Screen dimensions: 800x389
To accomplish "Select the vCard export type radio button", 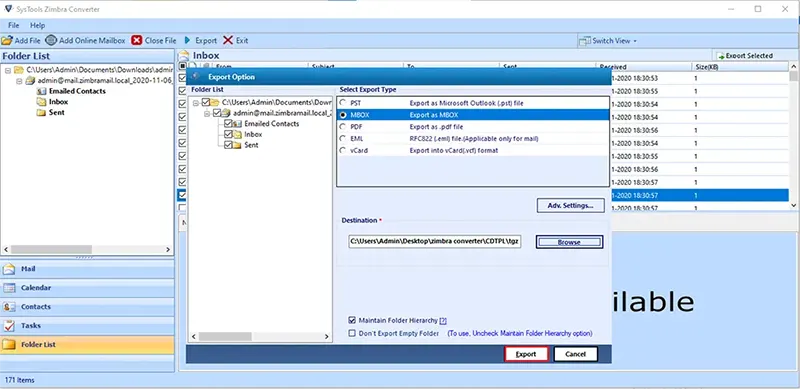I will click(x=343, y=151).
